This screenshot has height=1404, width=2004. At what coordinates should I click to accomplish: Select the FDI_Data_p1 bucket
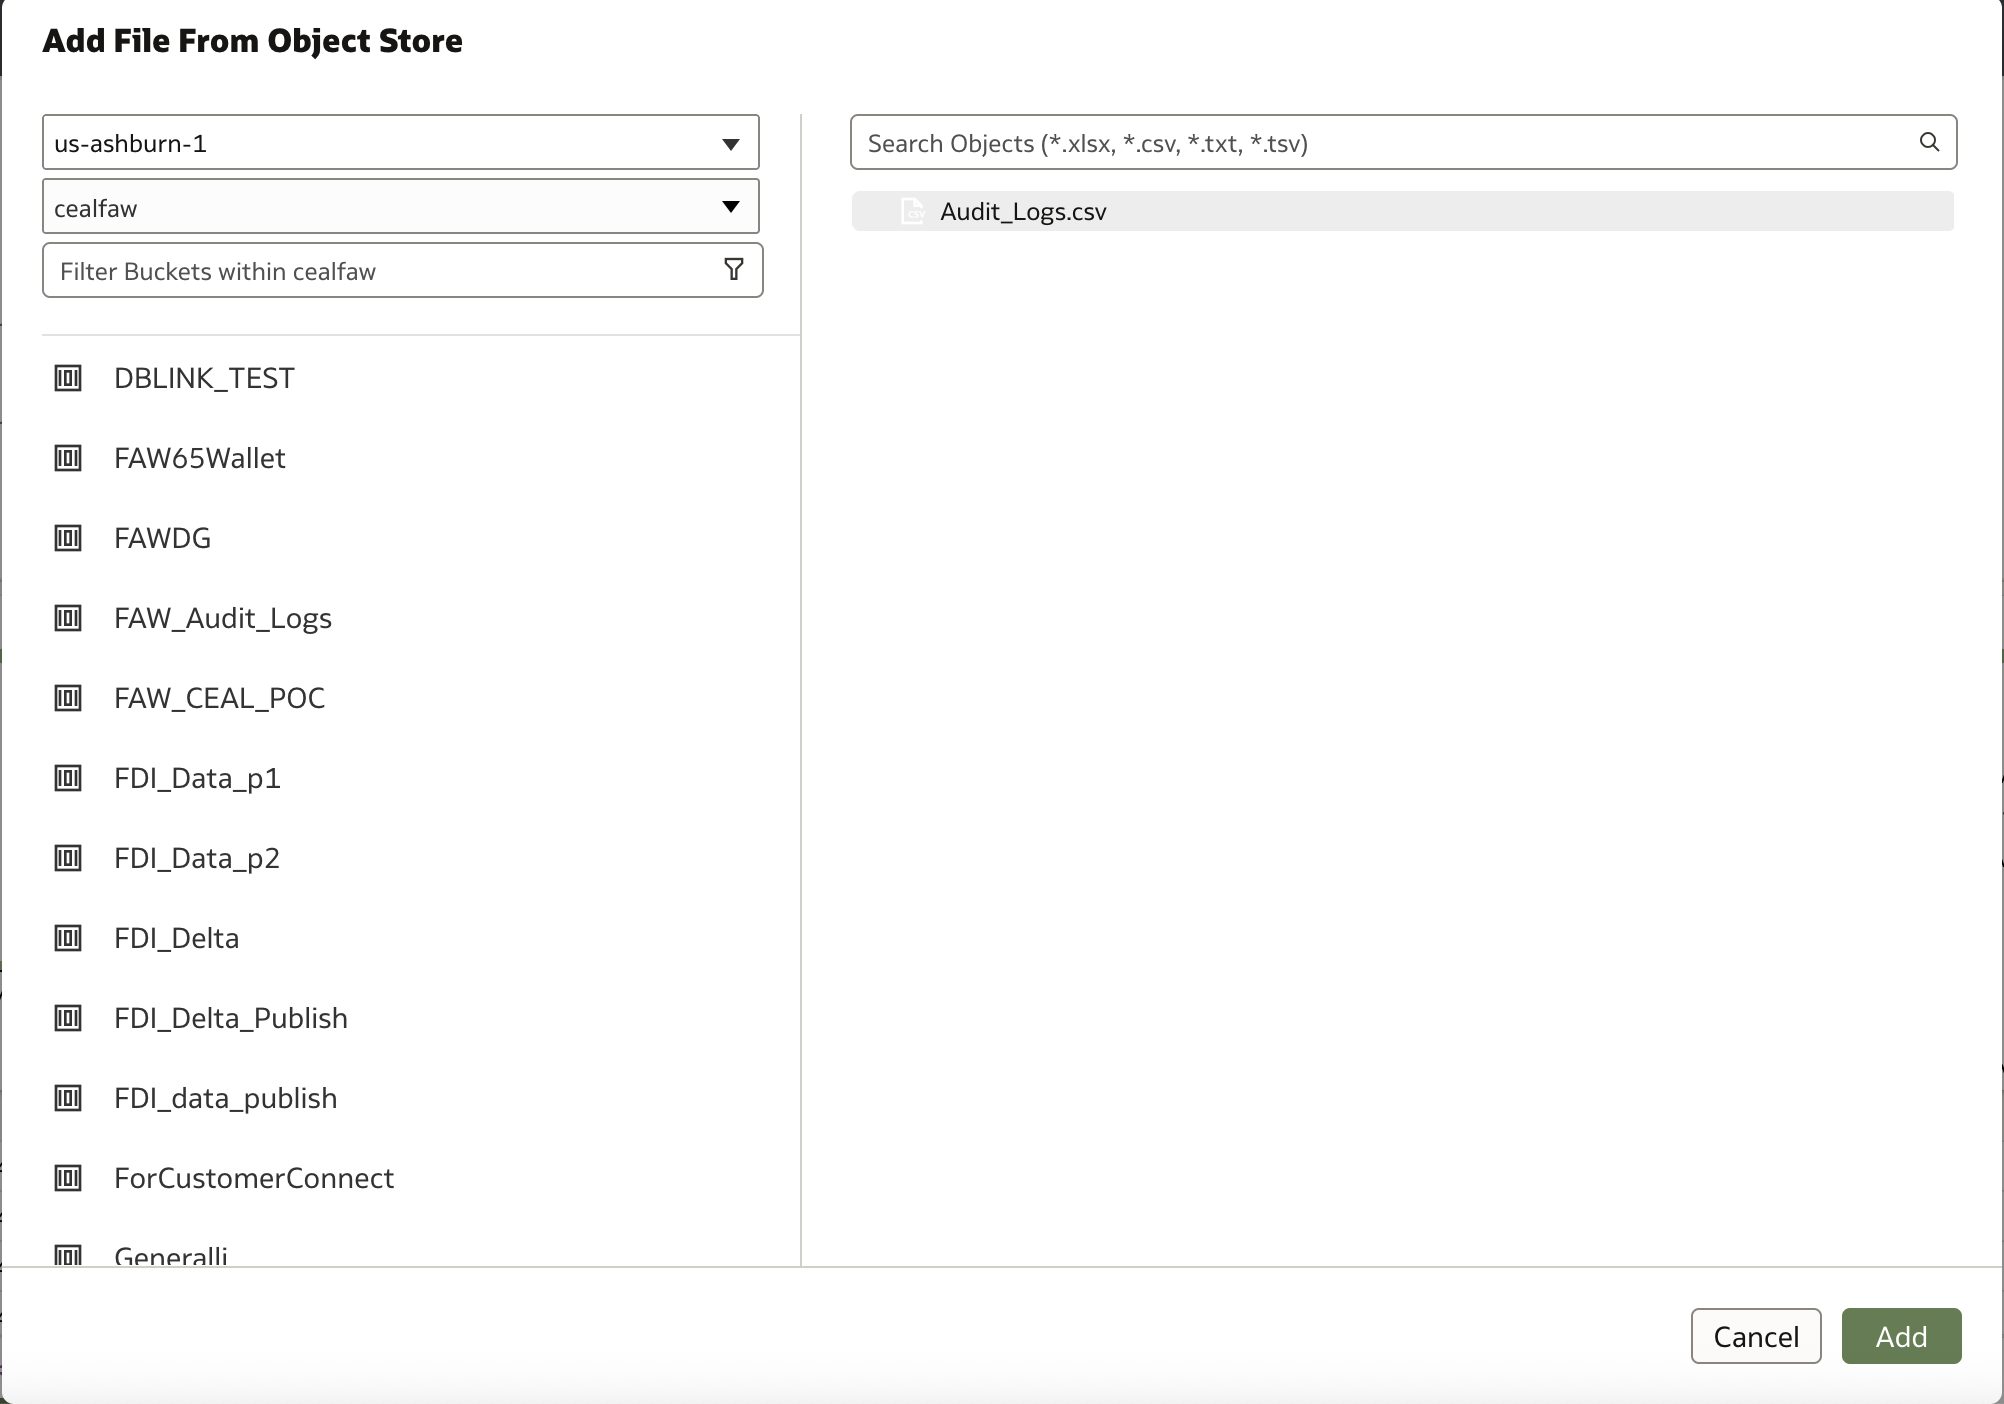coord(196,778)
